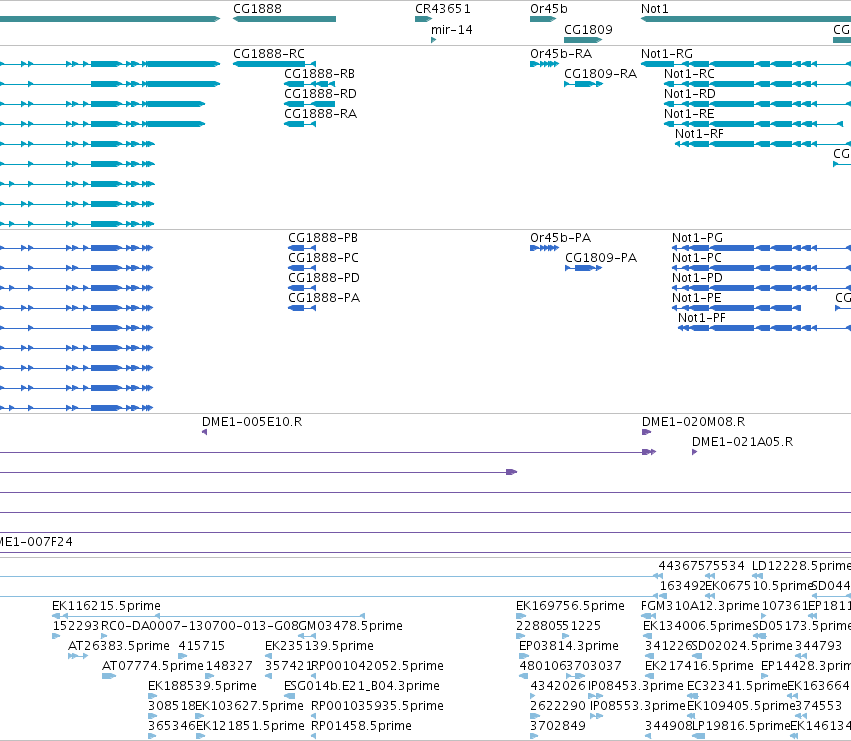The height and width of the screenshot is (741, 851).
Task: Select the EK121851.5prime EST
Action: [200, 736]
